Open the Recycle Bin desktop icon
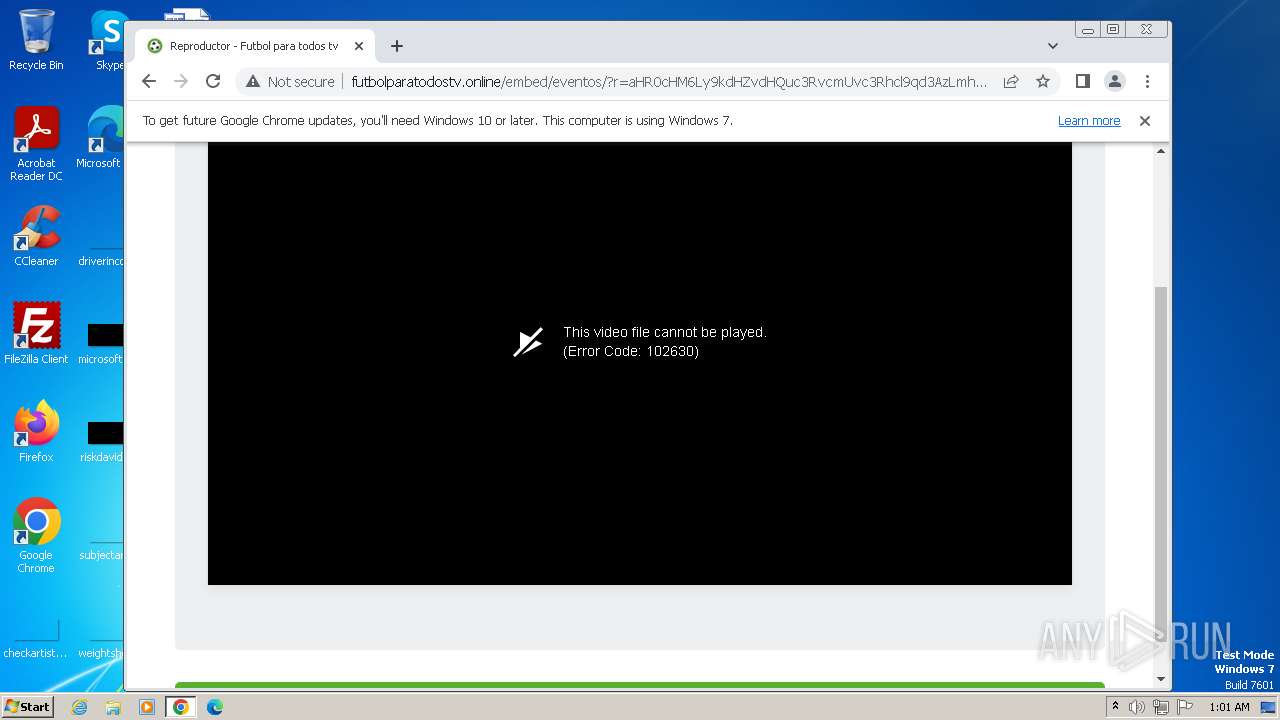Viewport: 1280px width, 720px height. pos(36,41)
